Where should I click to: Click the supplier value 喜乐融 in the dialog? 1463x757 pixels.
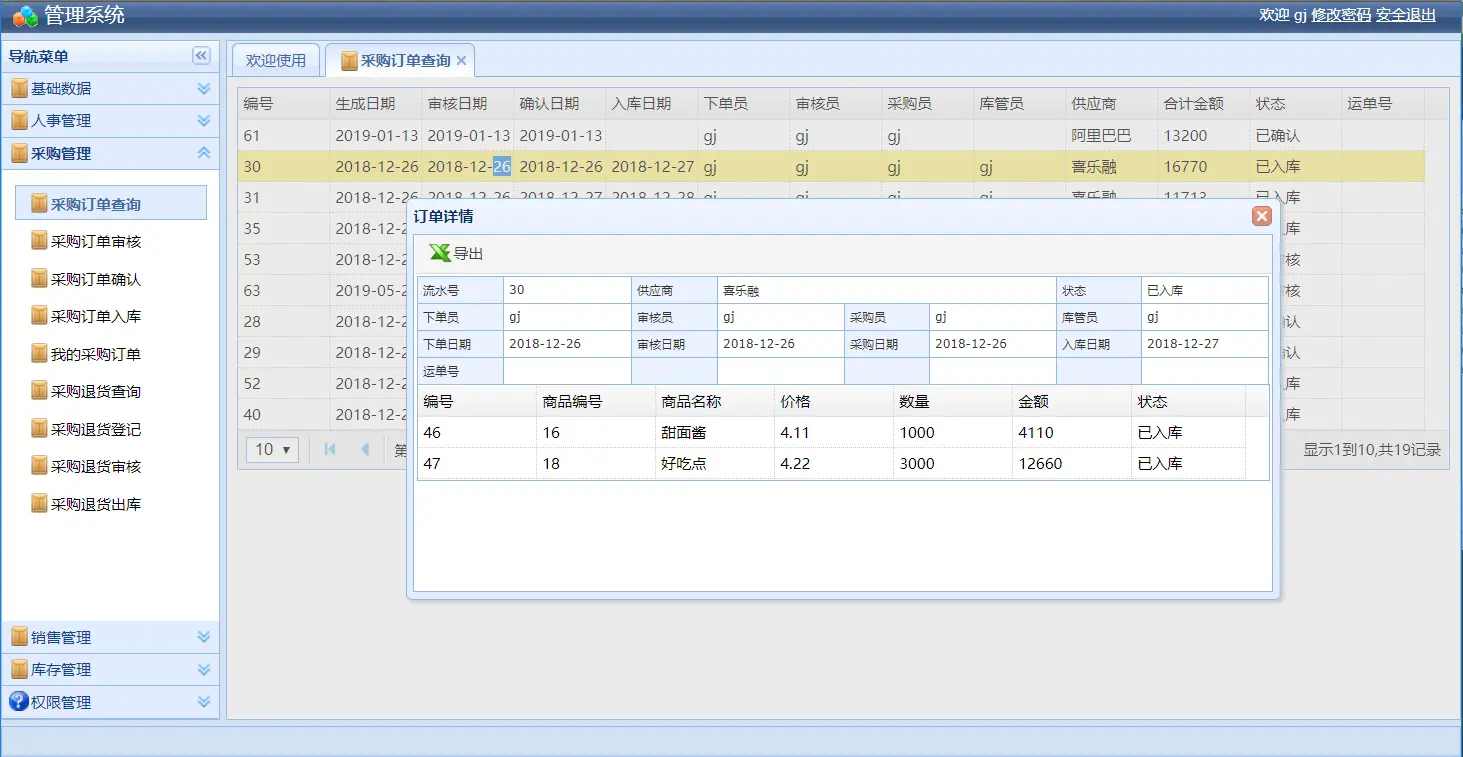887,290
